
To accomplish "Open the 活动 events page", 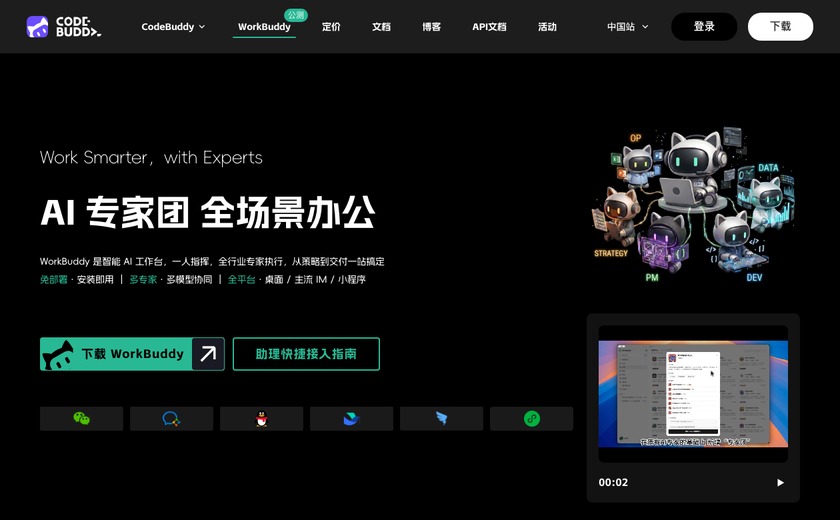I will (547, 27).
